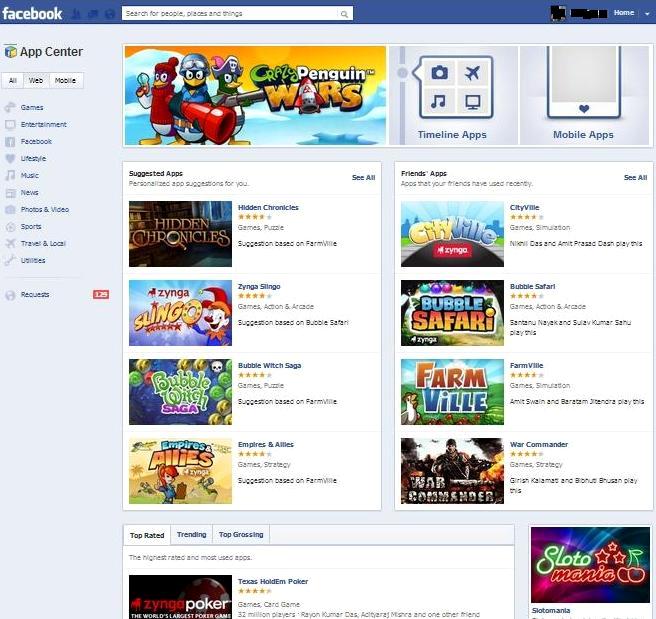Click the App Center heading
This screenshot has width=656, height=619.
51,52
